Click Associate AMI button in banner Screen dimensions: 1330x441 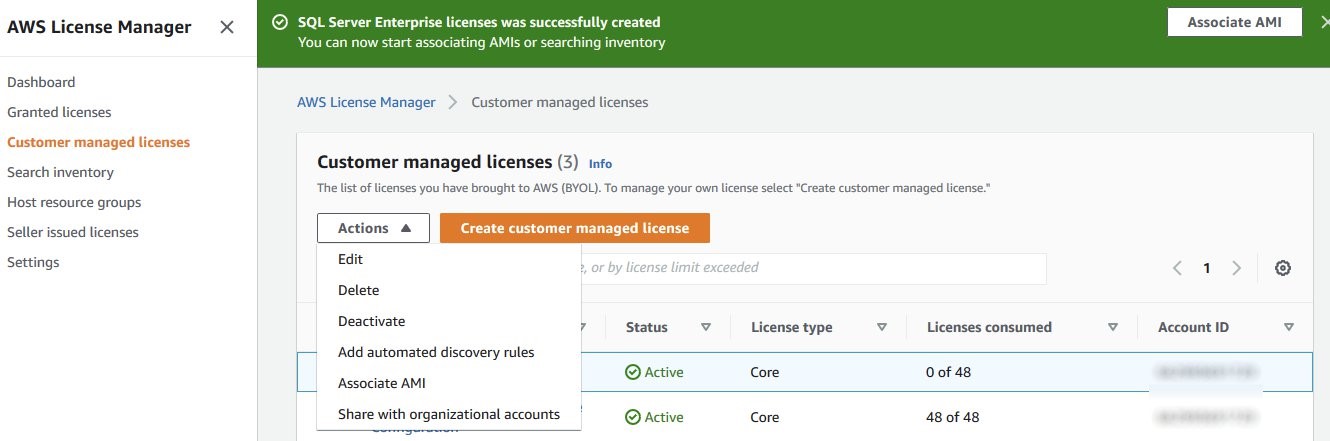pos(1234,22)
